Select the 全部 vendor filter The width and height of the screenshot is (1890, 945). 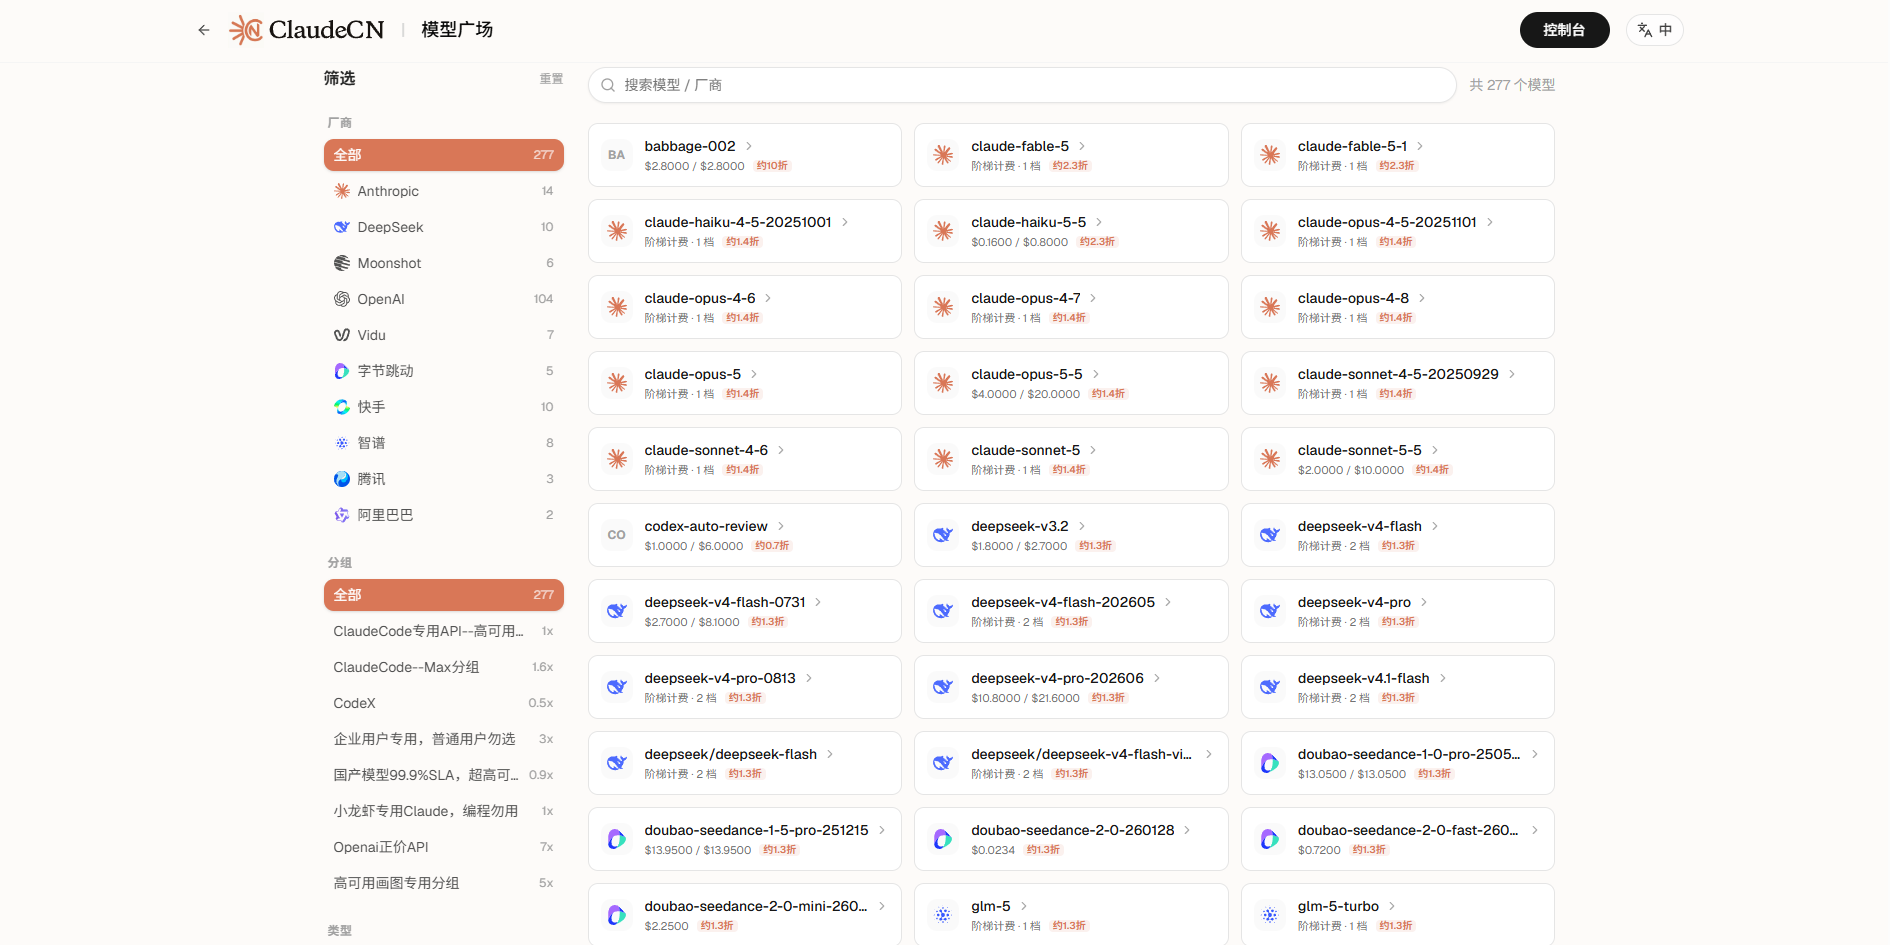pos(444,155)
